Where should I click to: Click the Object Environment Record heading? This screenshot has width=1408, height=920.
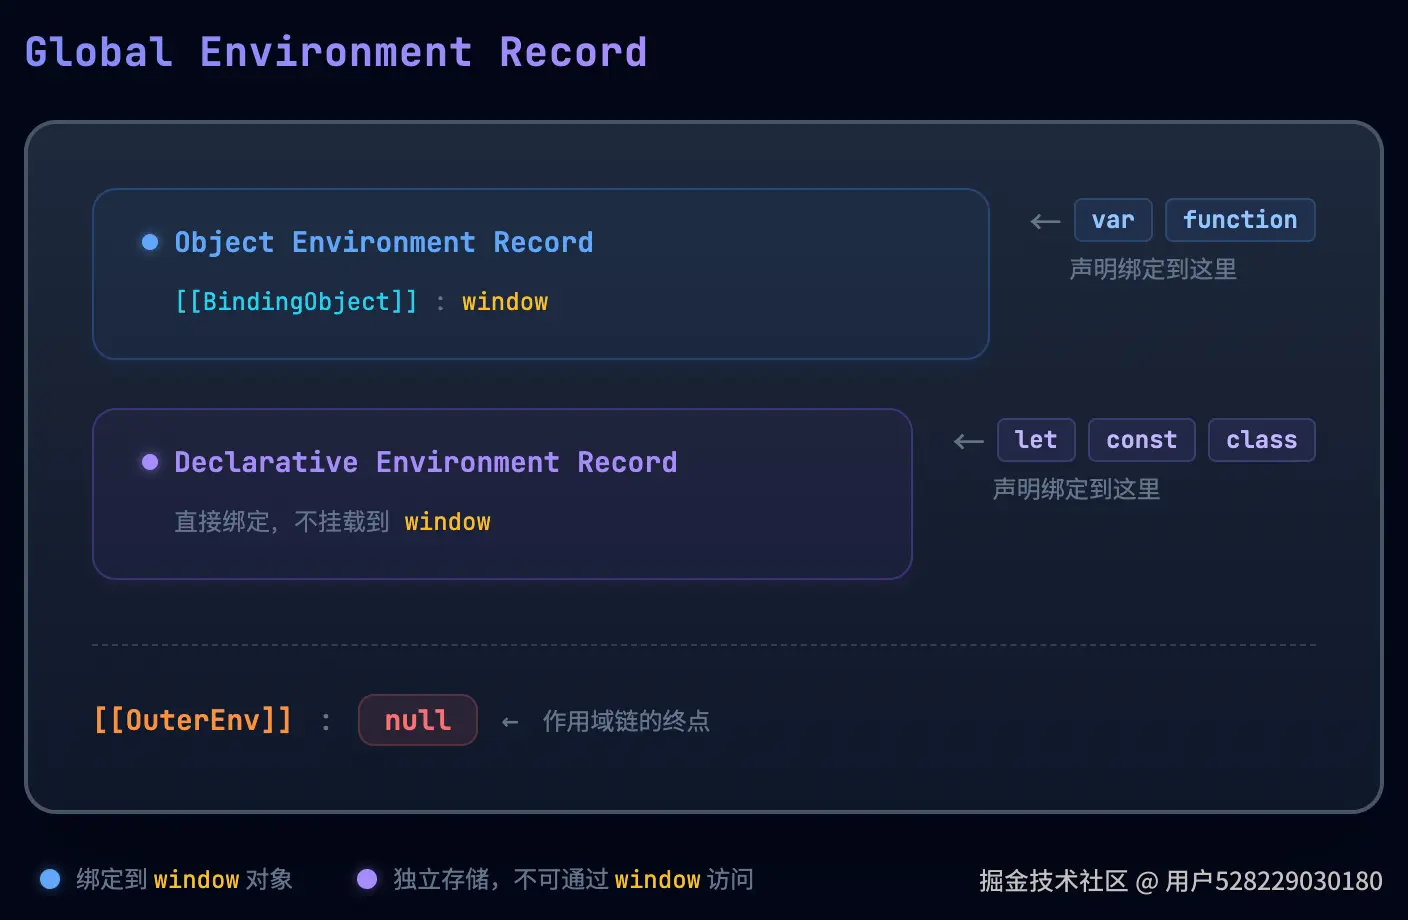coord(384,242)
